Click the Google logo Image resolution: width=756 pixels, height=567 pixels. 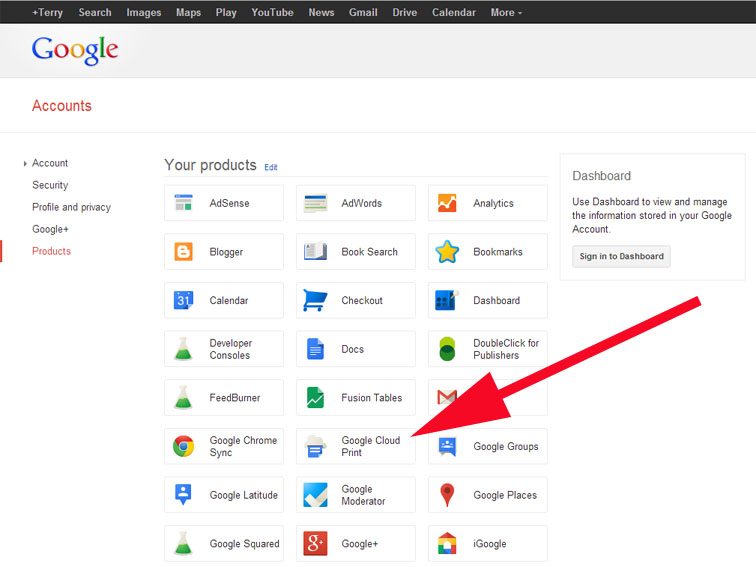coord(75,50)
